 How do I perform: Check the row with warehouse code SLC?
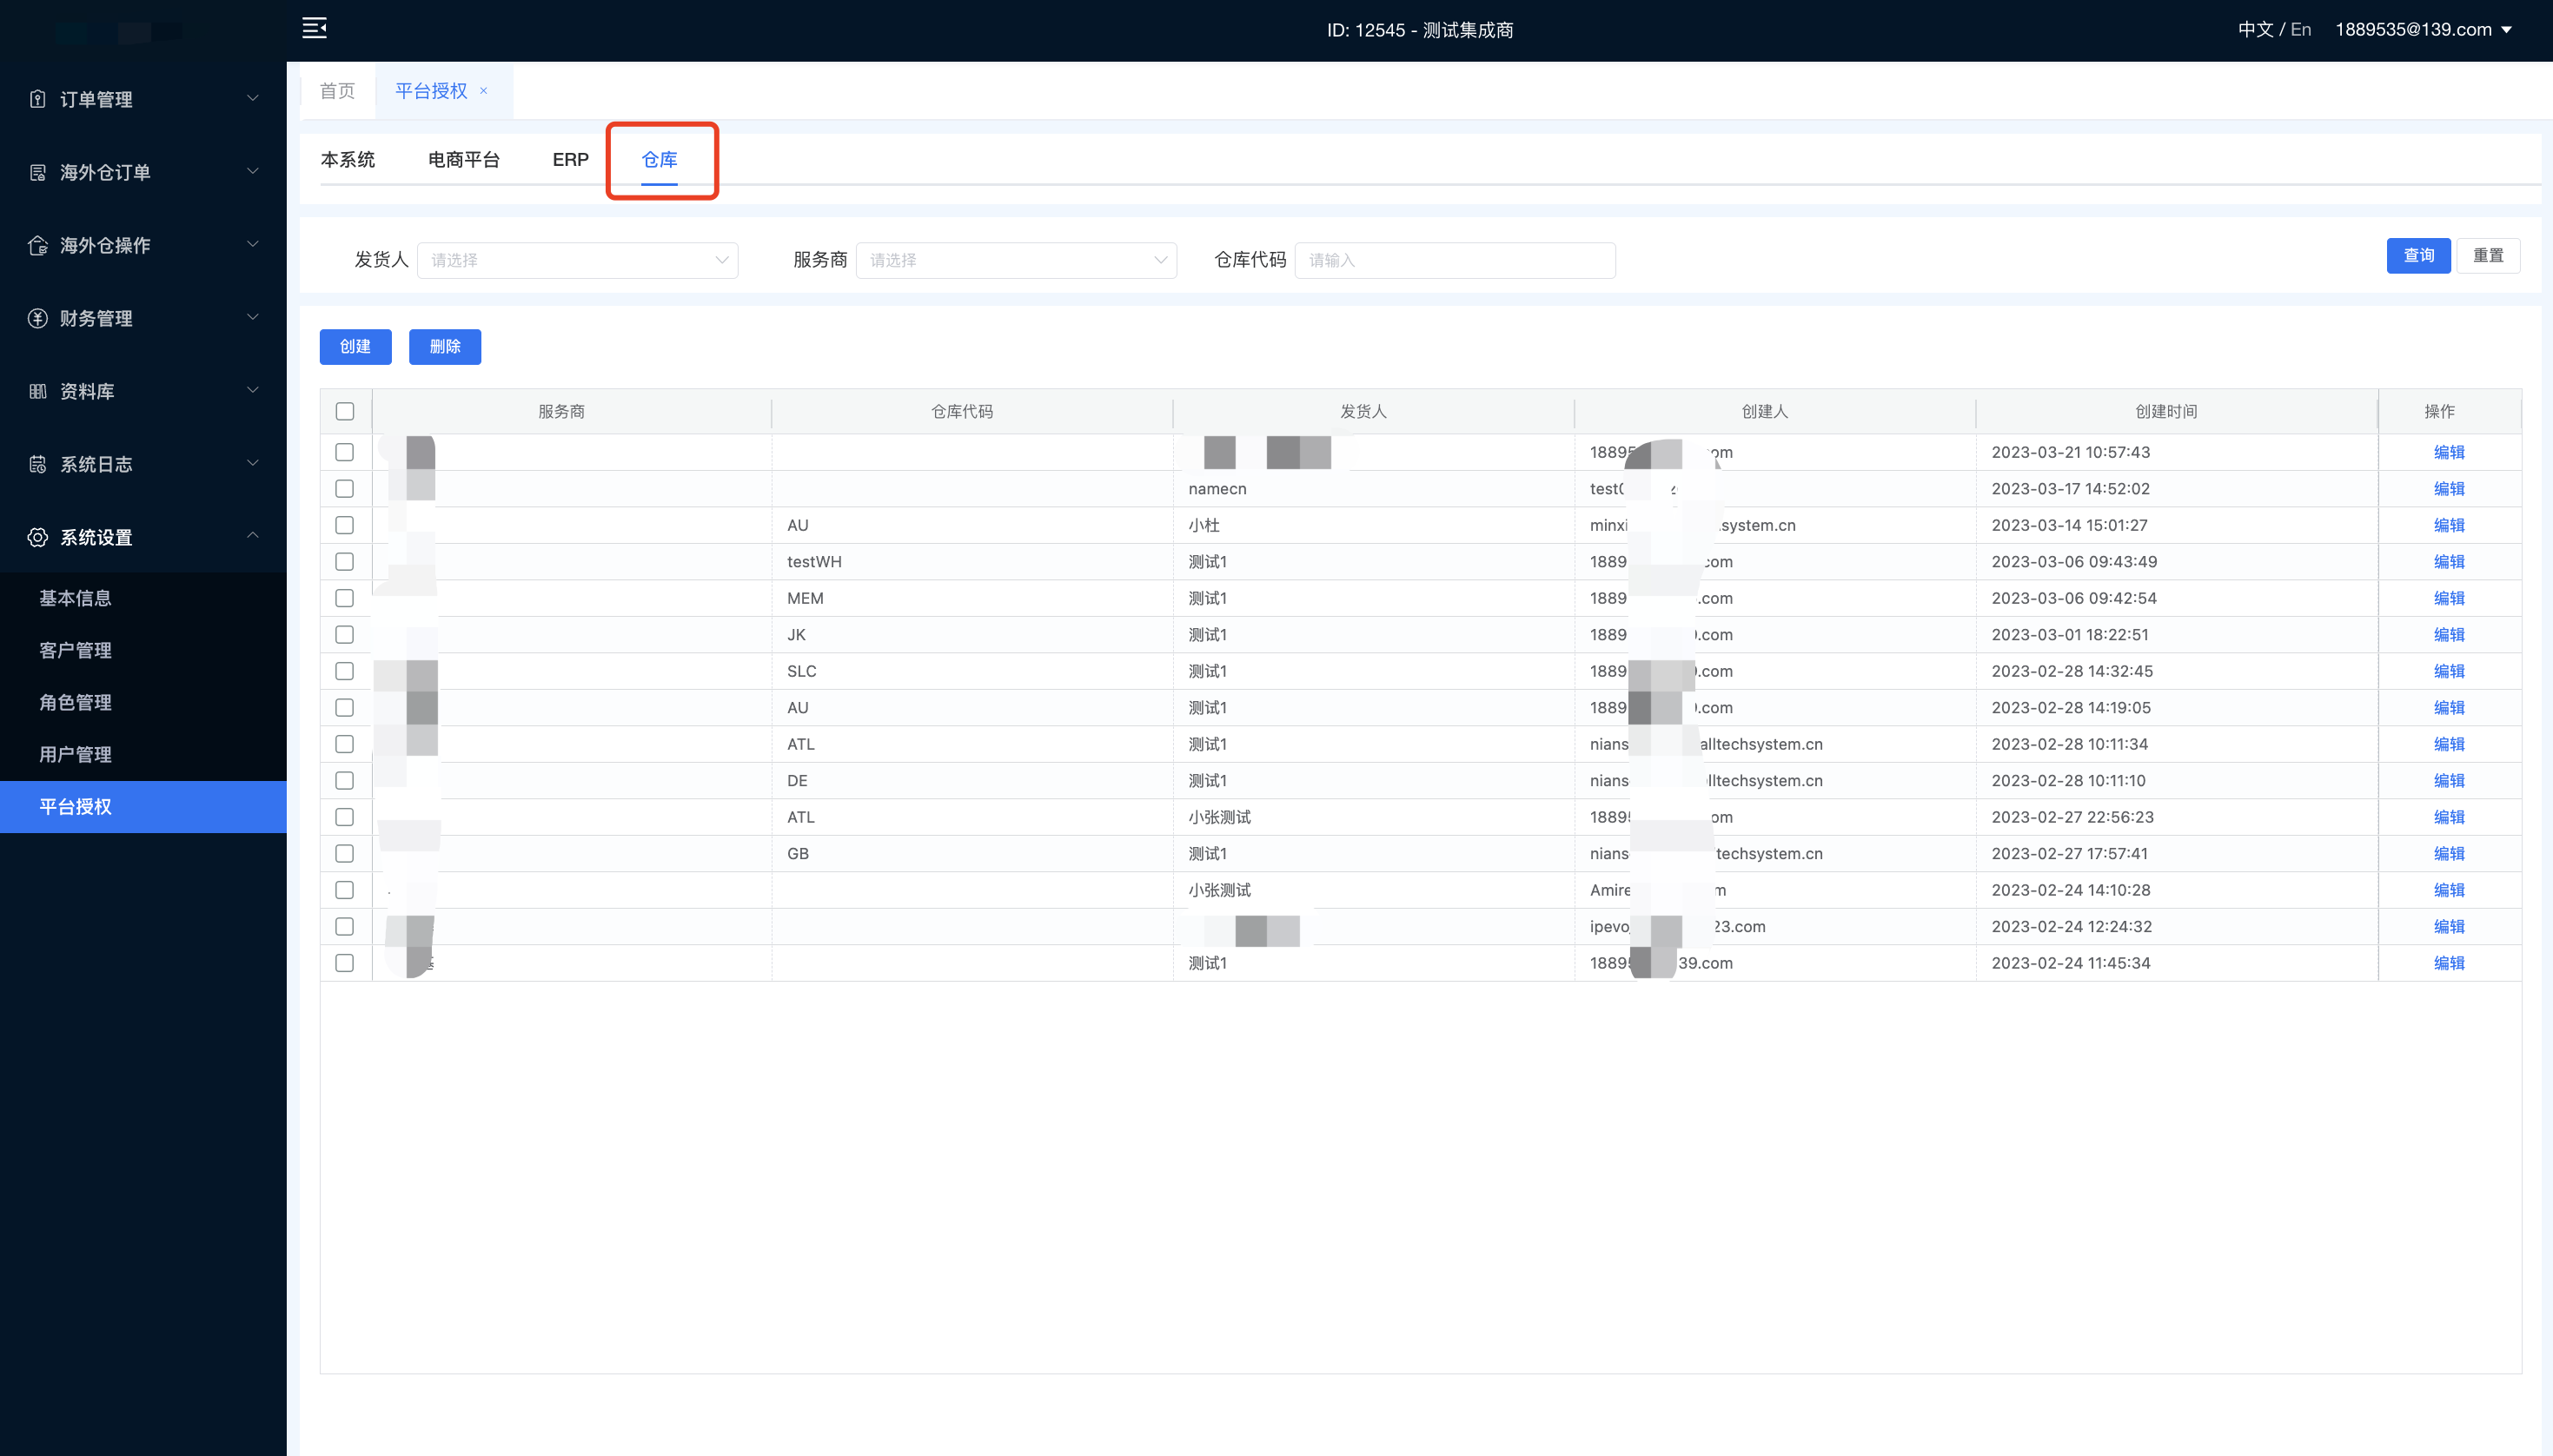click(x=345, y=671)
